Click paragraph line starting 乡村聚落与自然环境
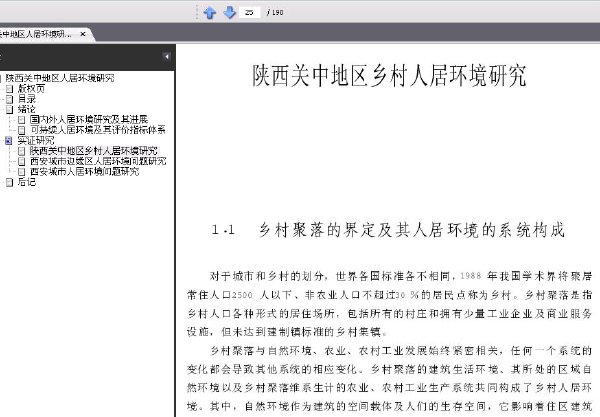 pos(401,350)
